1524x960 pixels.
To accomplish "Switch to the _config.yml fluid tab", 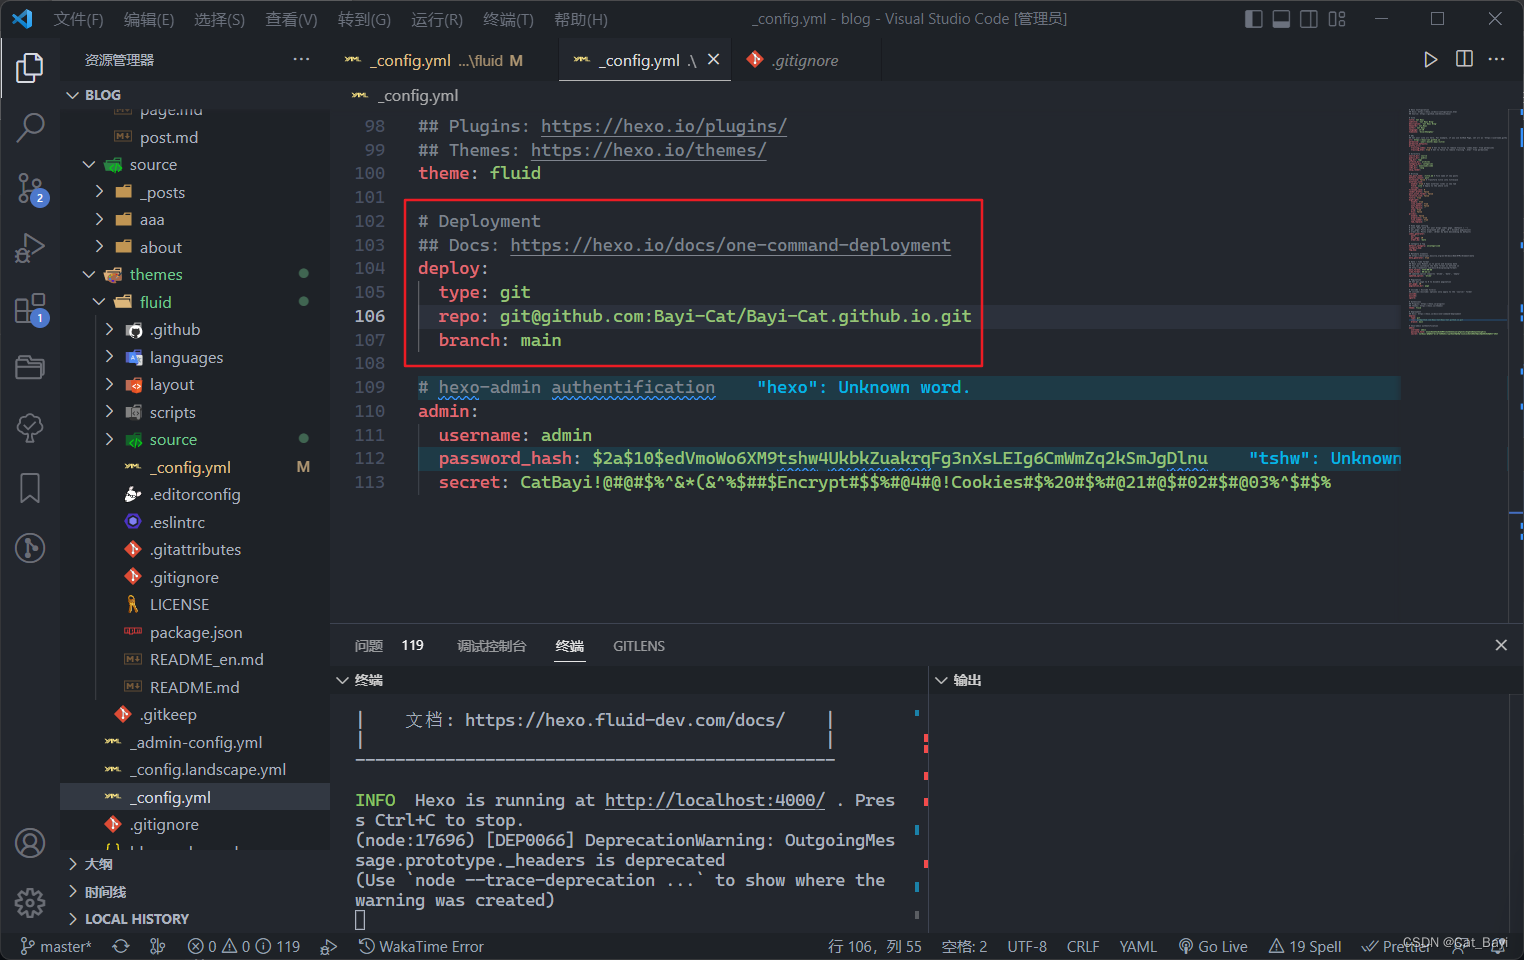I will pyautogui.click(x=434, y=60).
